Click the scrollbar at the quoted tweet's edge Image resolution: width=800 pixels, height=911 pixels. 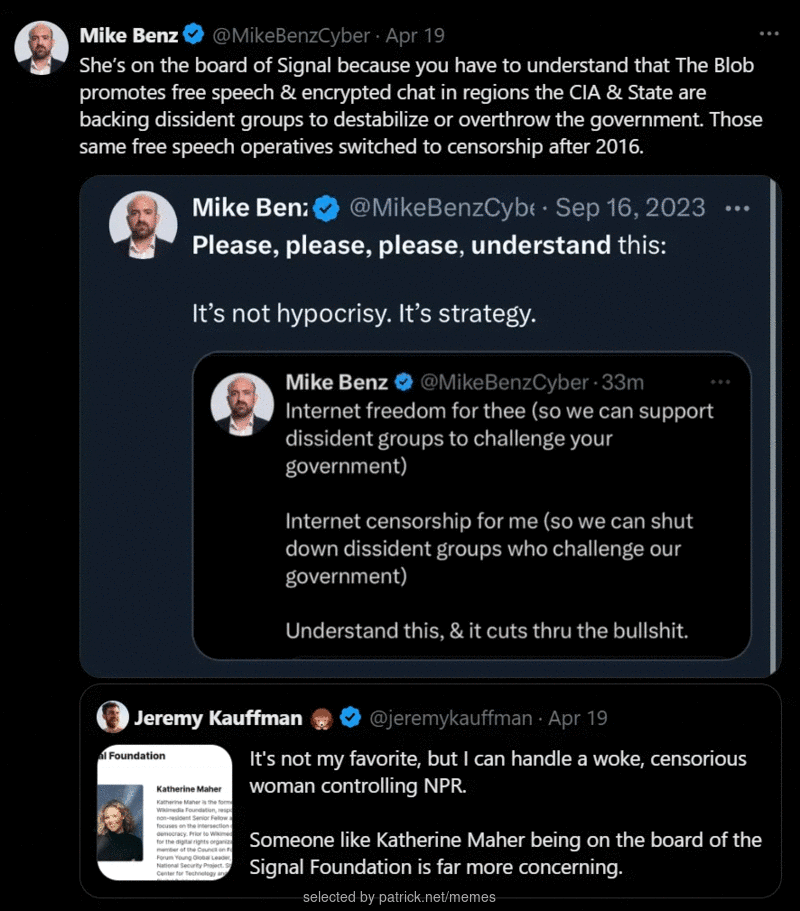(773, 426)
